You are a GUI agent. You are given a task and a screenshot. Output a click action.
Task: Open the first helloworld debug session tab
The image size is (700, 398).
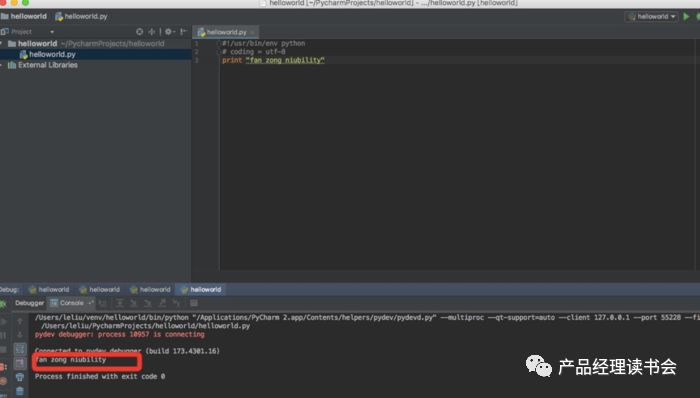click(x=49, y=290)
